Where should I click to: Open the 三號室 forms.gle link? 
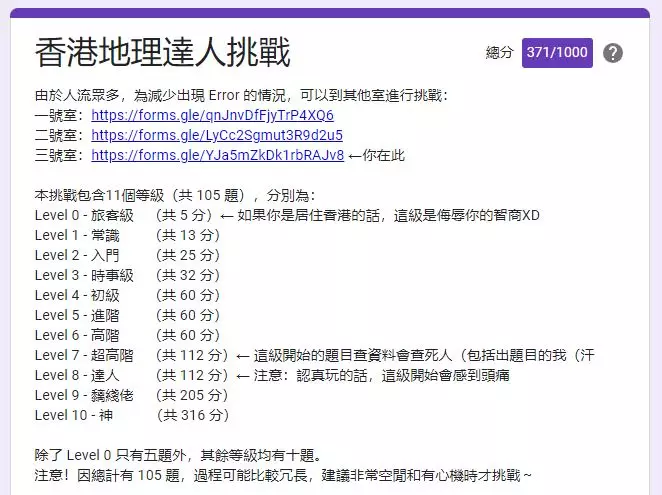tap(217, 155)
